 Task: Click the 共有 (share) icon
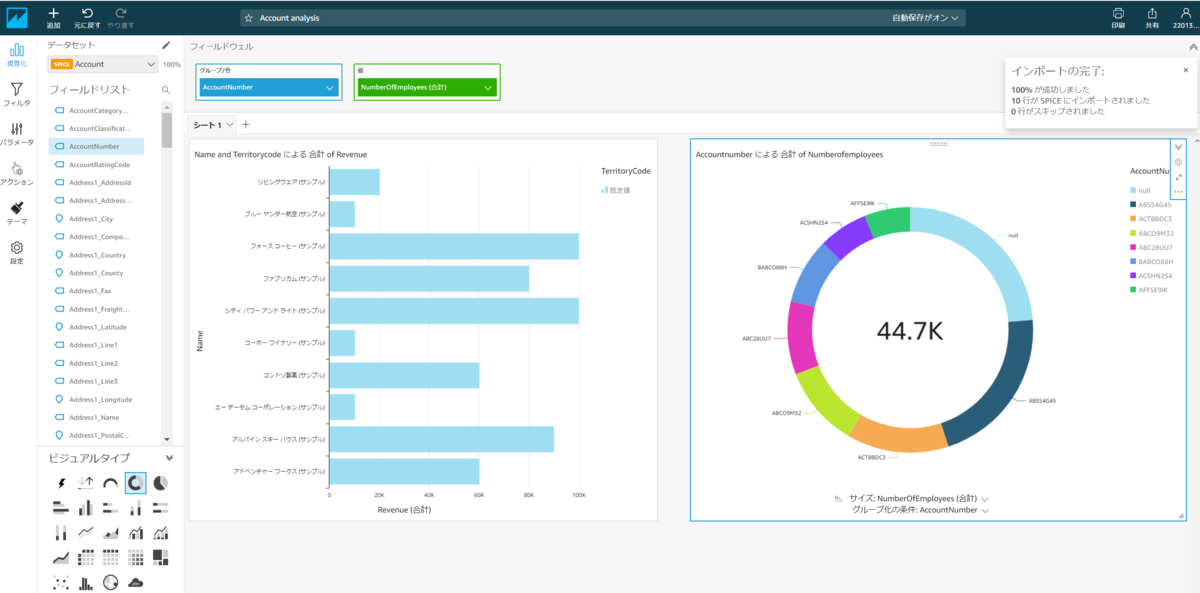click(x=1152, y=17)
